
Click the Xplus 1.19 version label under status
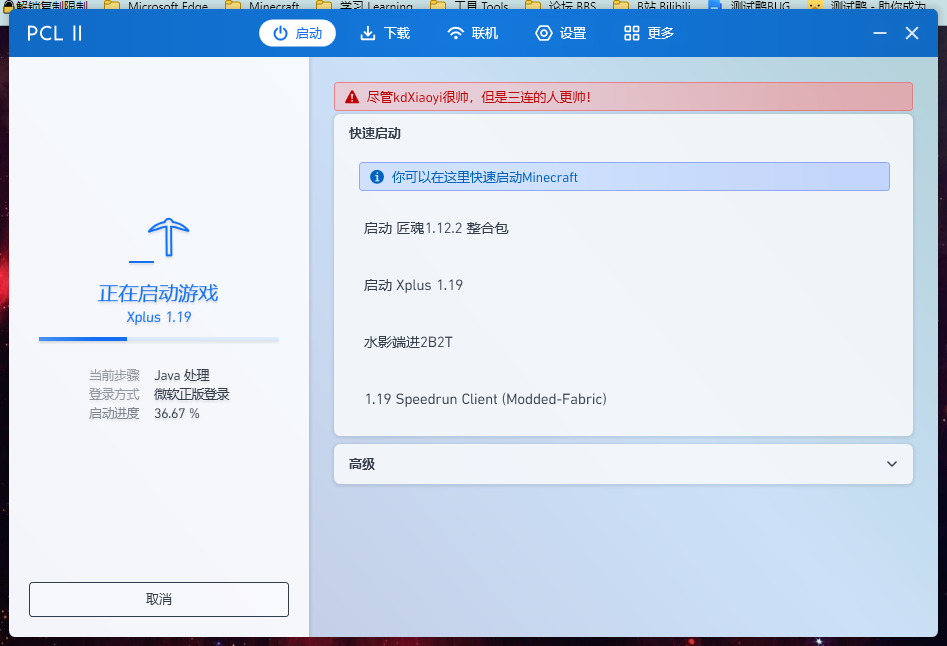[159, 318]
